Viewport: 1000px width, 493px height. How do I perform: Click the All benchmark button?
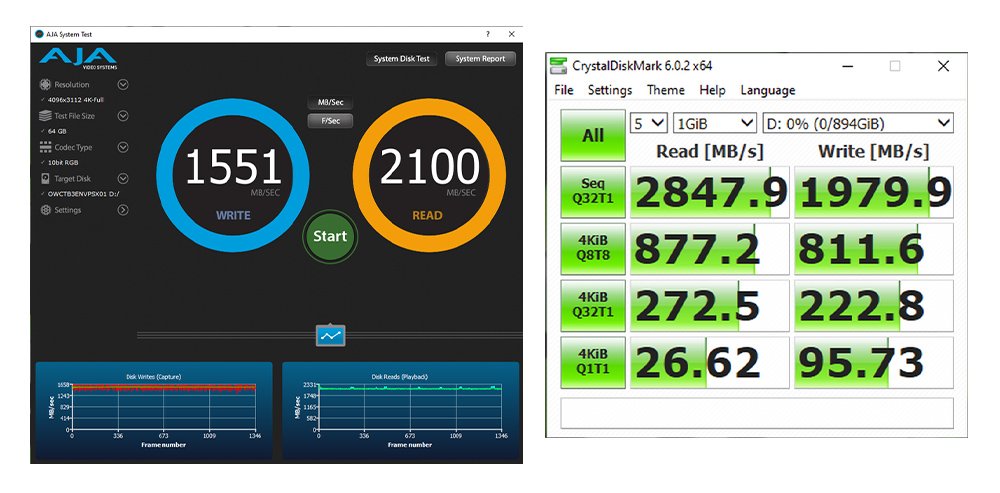click(593, 135)
